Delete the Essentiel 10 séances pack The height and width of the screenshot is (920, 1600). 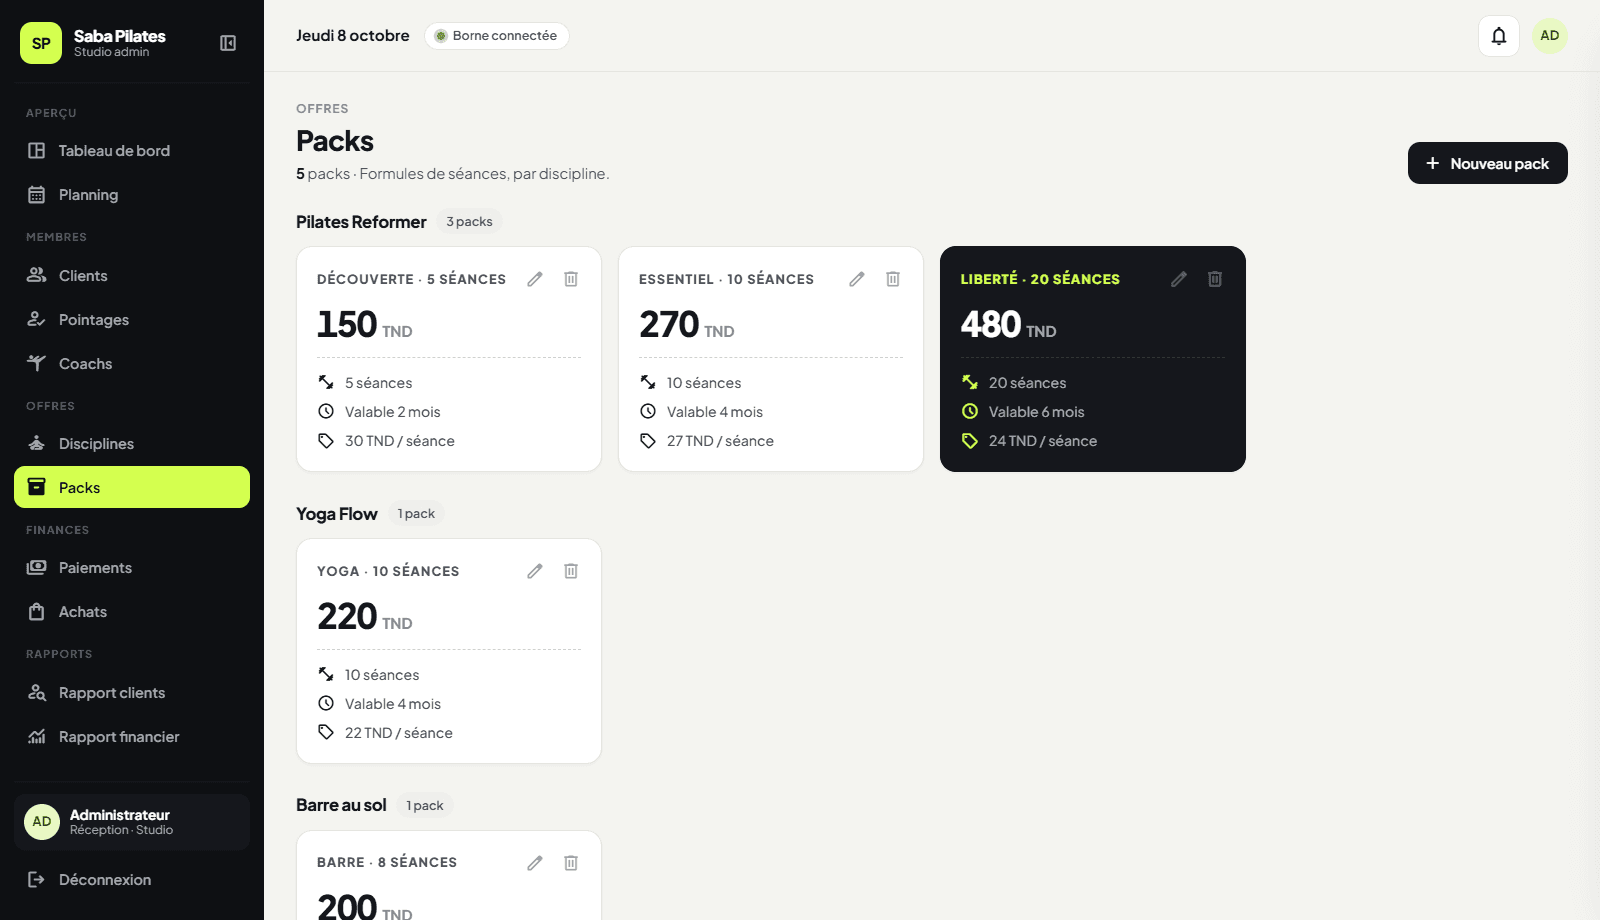[893, 279]
